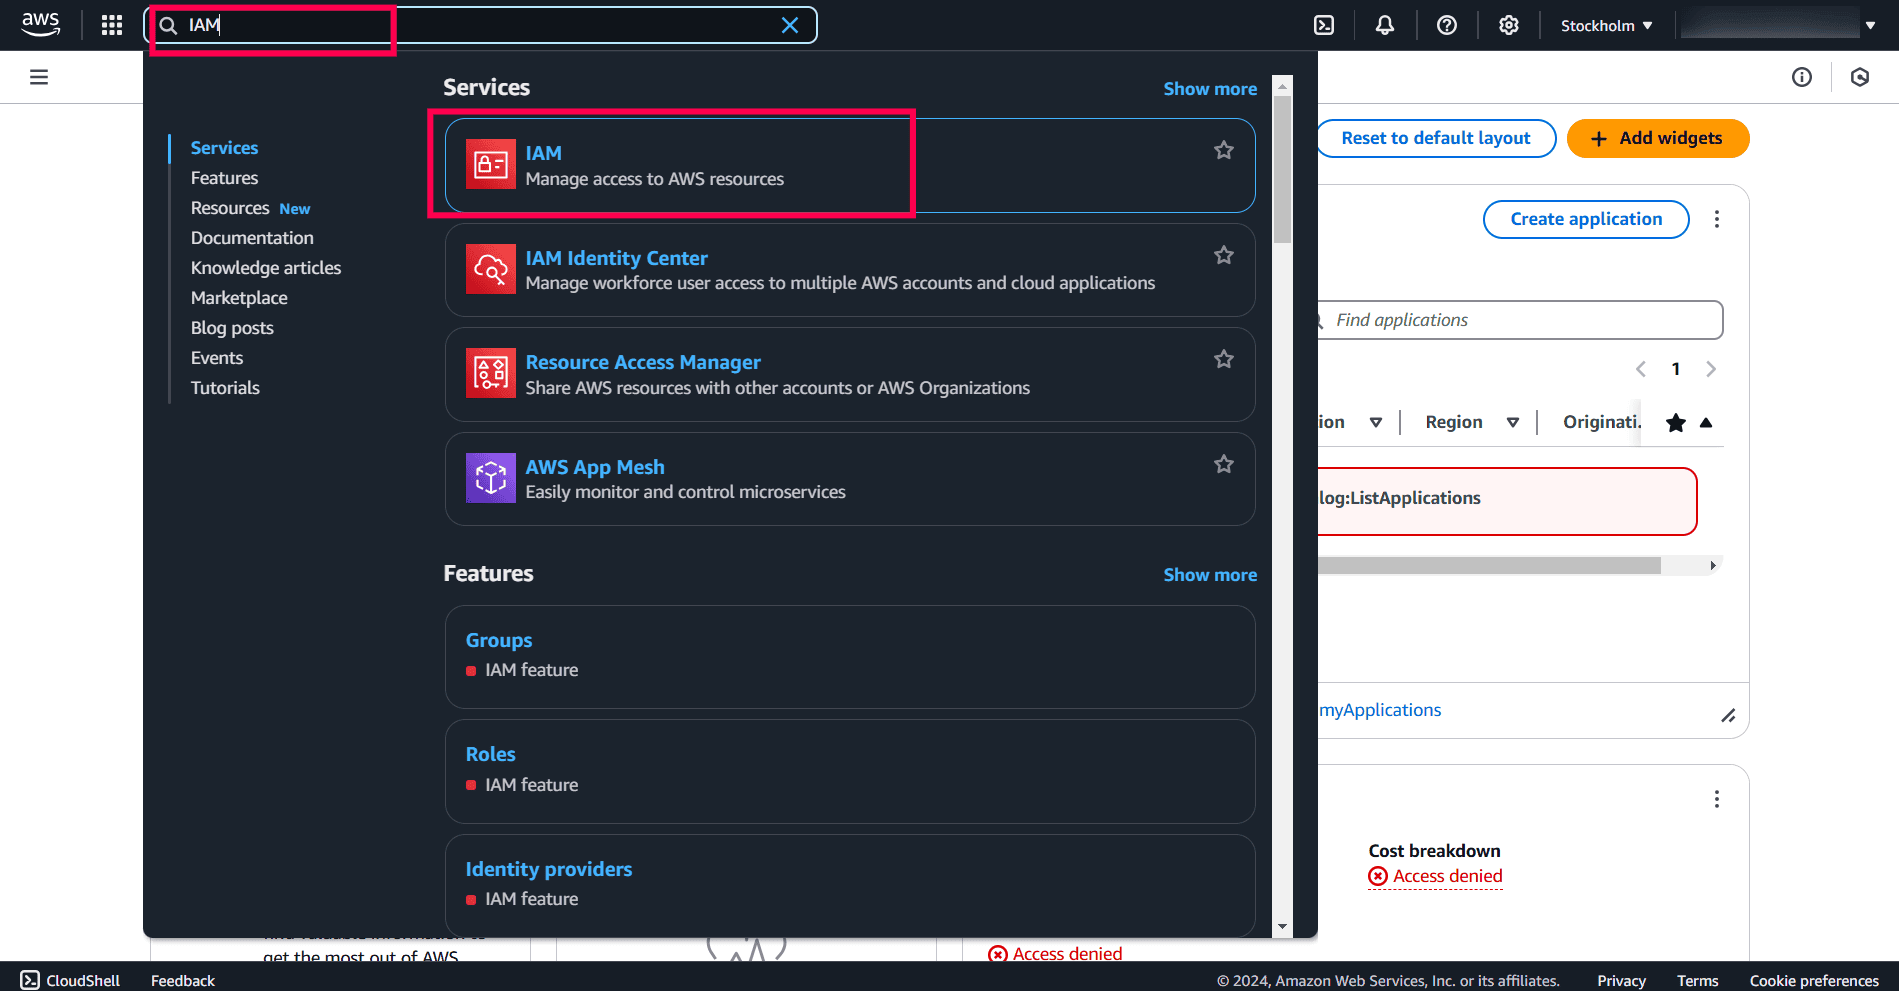Click the Find applications search field

[1520, 319]
